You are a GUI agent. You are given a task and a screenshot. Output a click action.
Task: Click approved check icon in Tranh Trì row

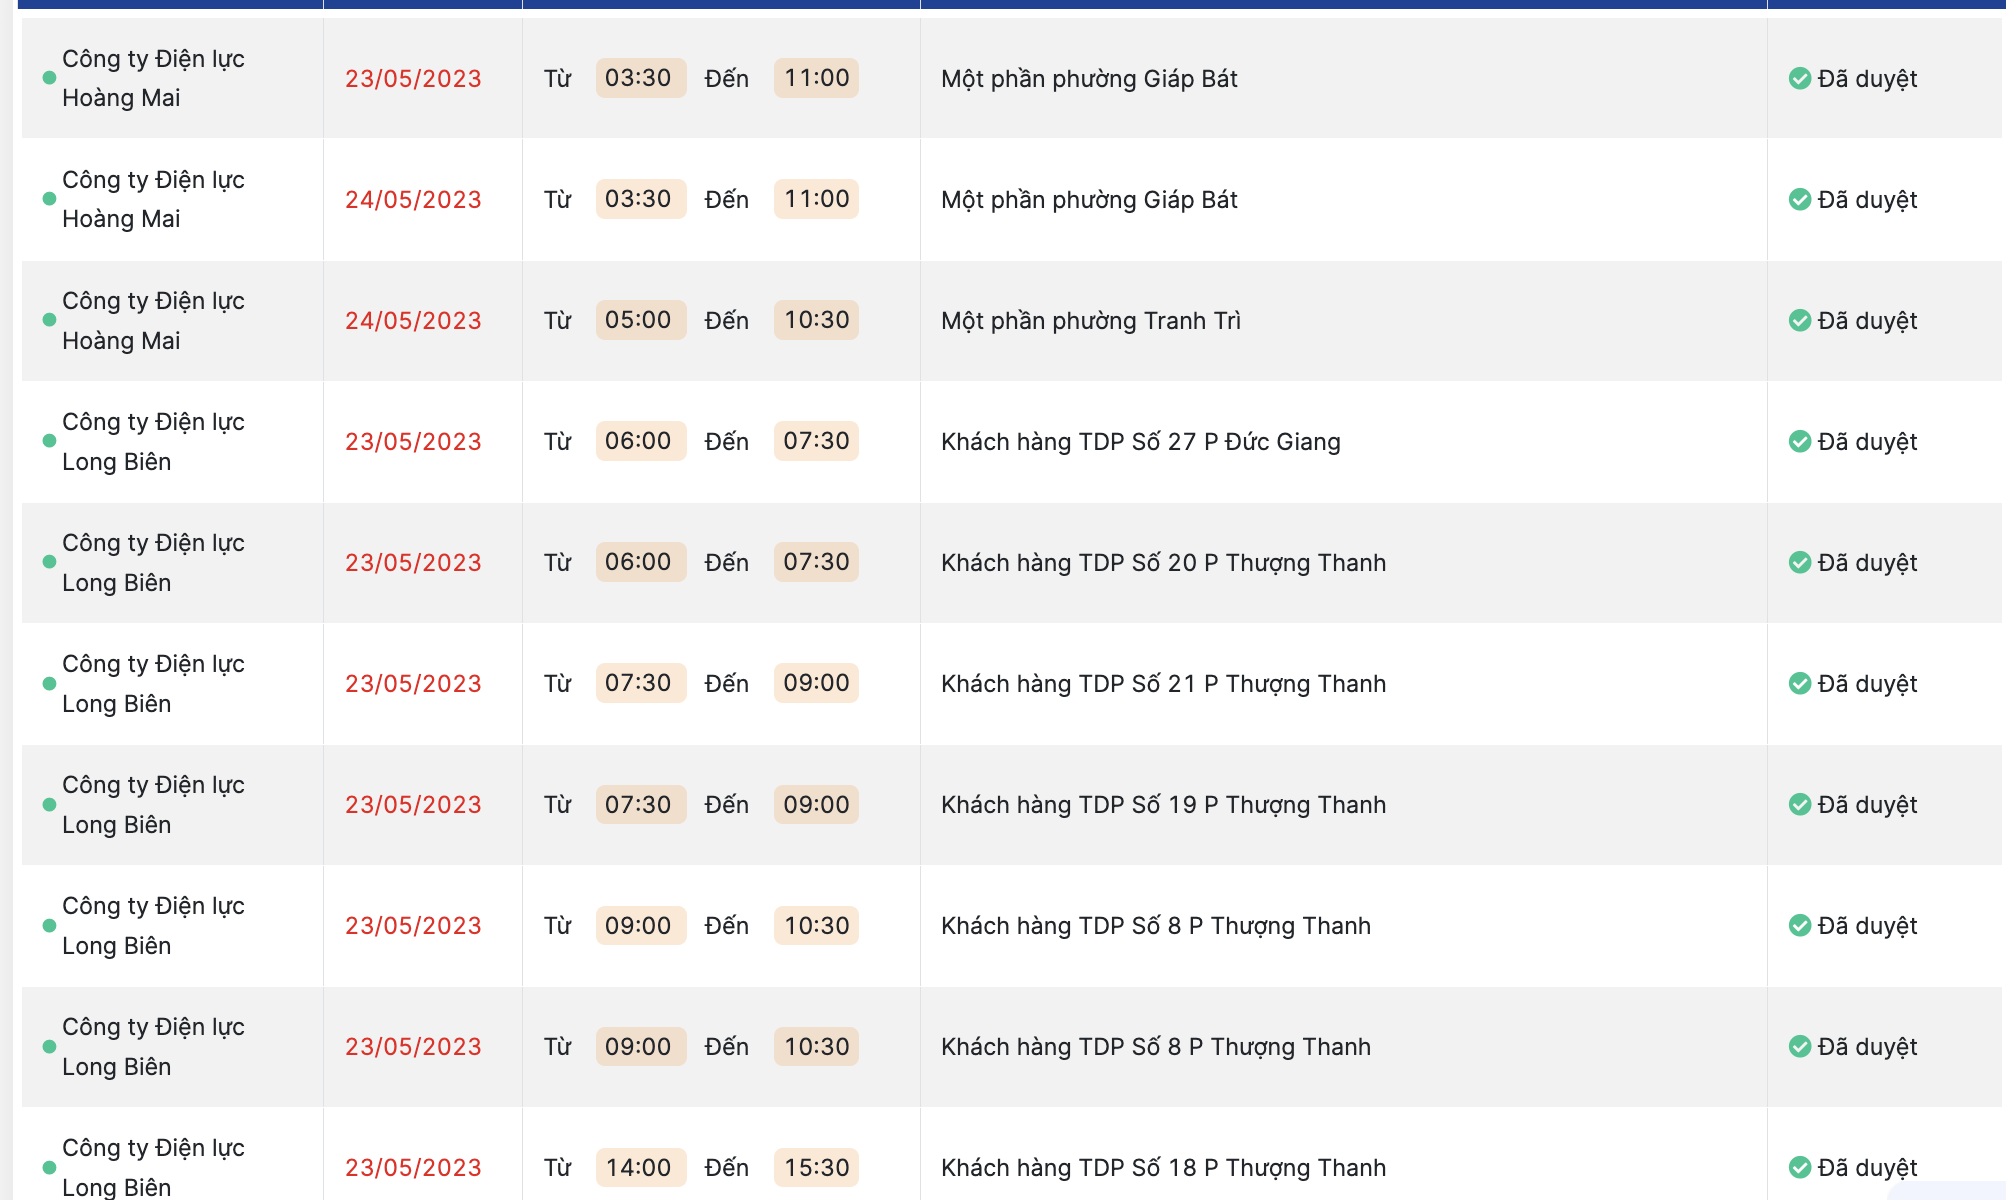point(1800,320)
